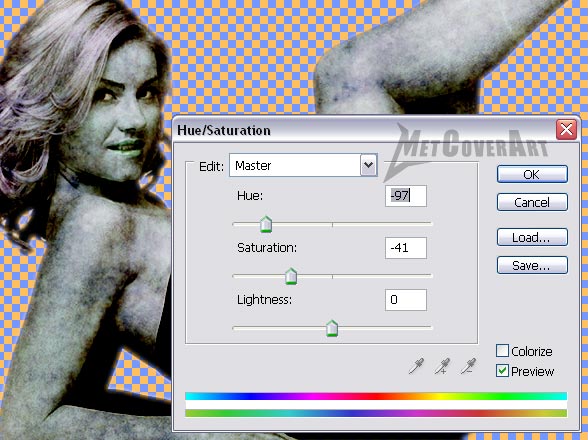Click the Master edit combo box
Screen dimensions: 588x440
pyautogui.click(x=303, y=165)
